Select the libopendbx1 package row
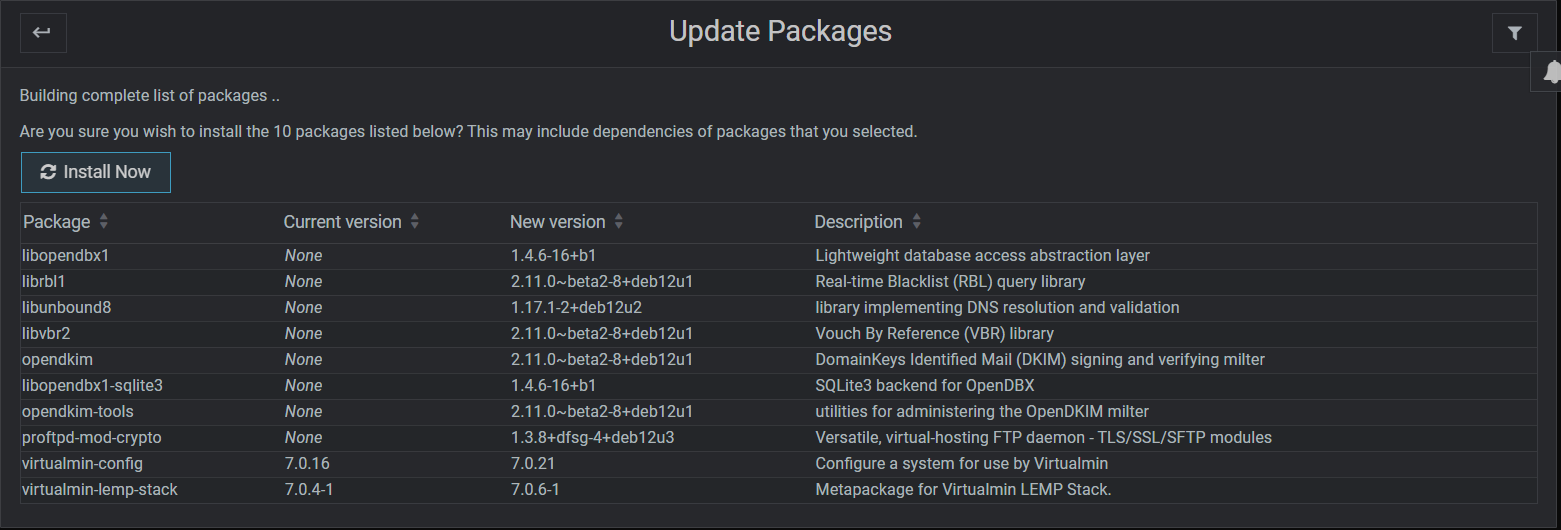Viewport: 1561px width, 530px height. 778,256
